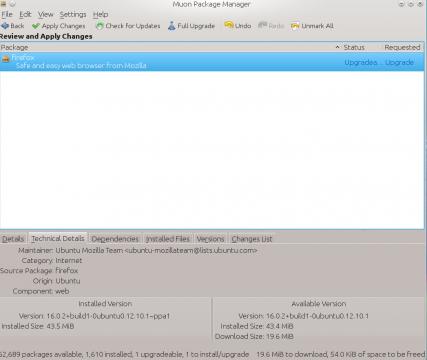Start Full Upgrade from toolbar
This screenshot has width=427, height=360.
(x=191, y=26)
